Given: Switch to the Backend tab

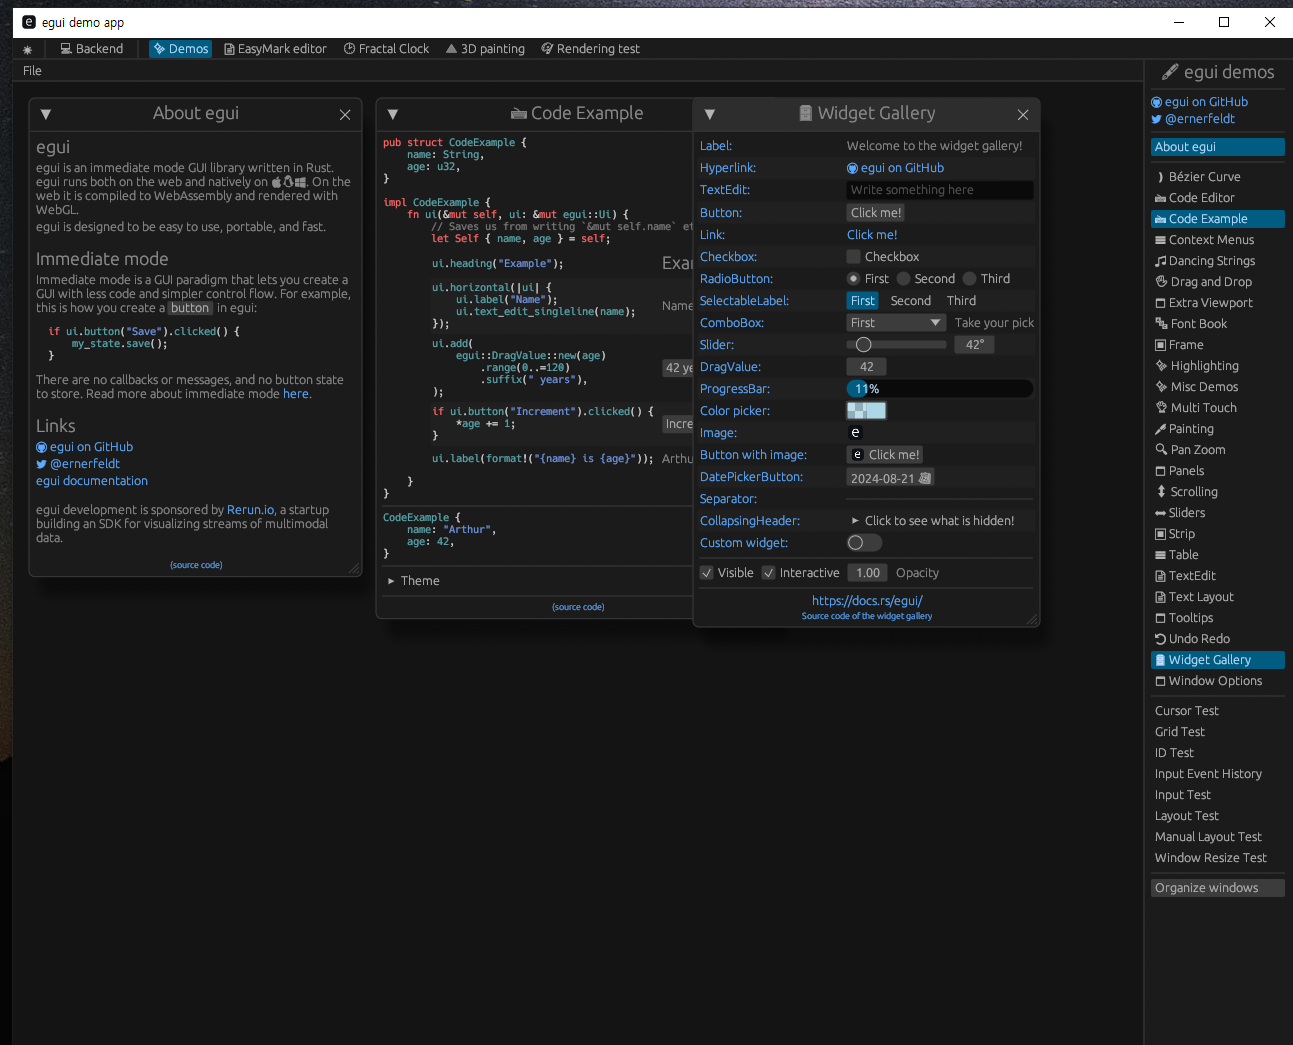Looking at the screenshot, I should (92, 49).
